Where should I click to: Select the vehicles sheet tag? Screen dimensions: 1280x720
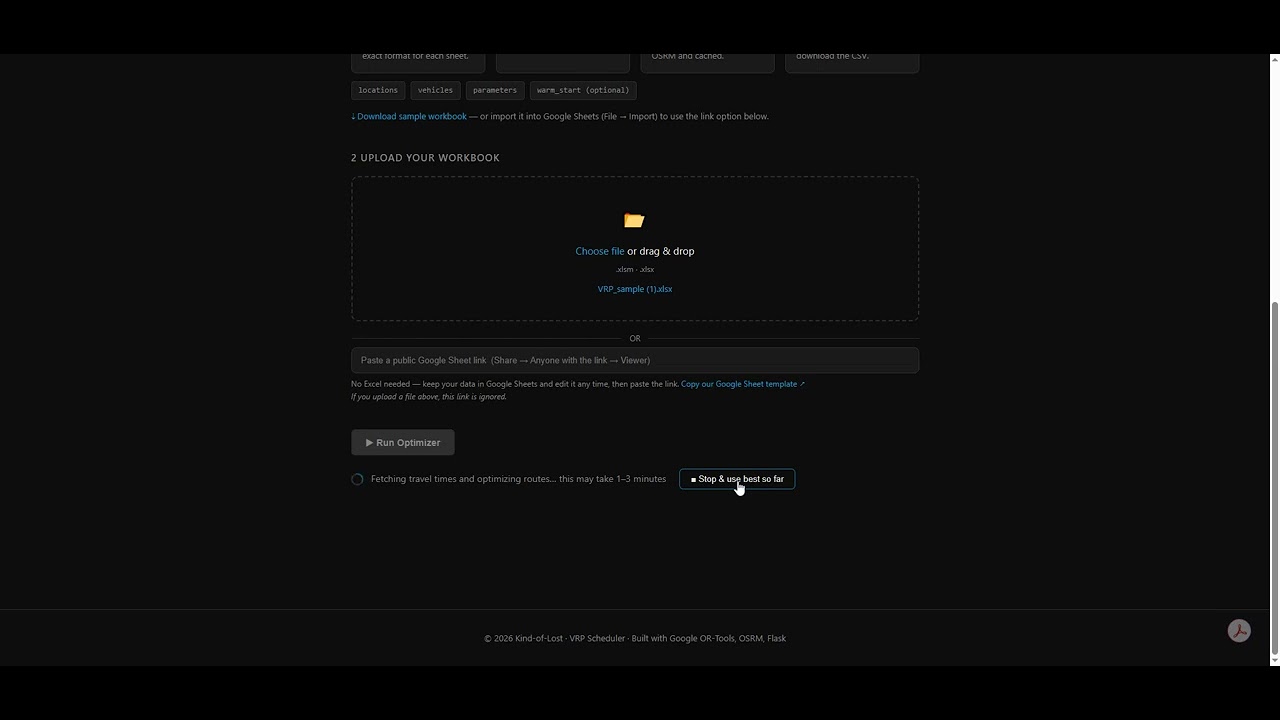pos(435,90)
